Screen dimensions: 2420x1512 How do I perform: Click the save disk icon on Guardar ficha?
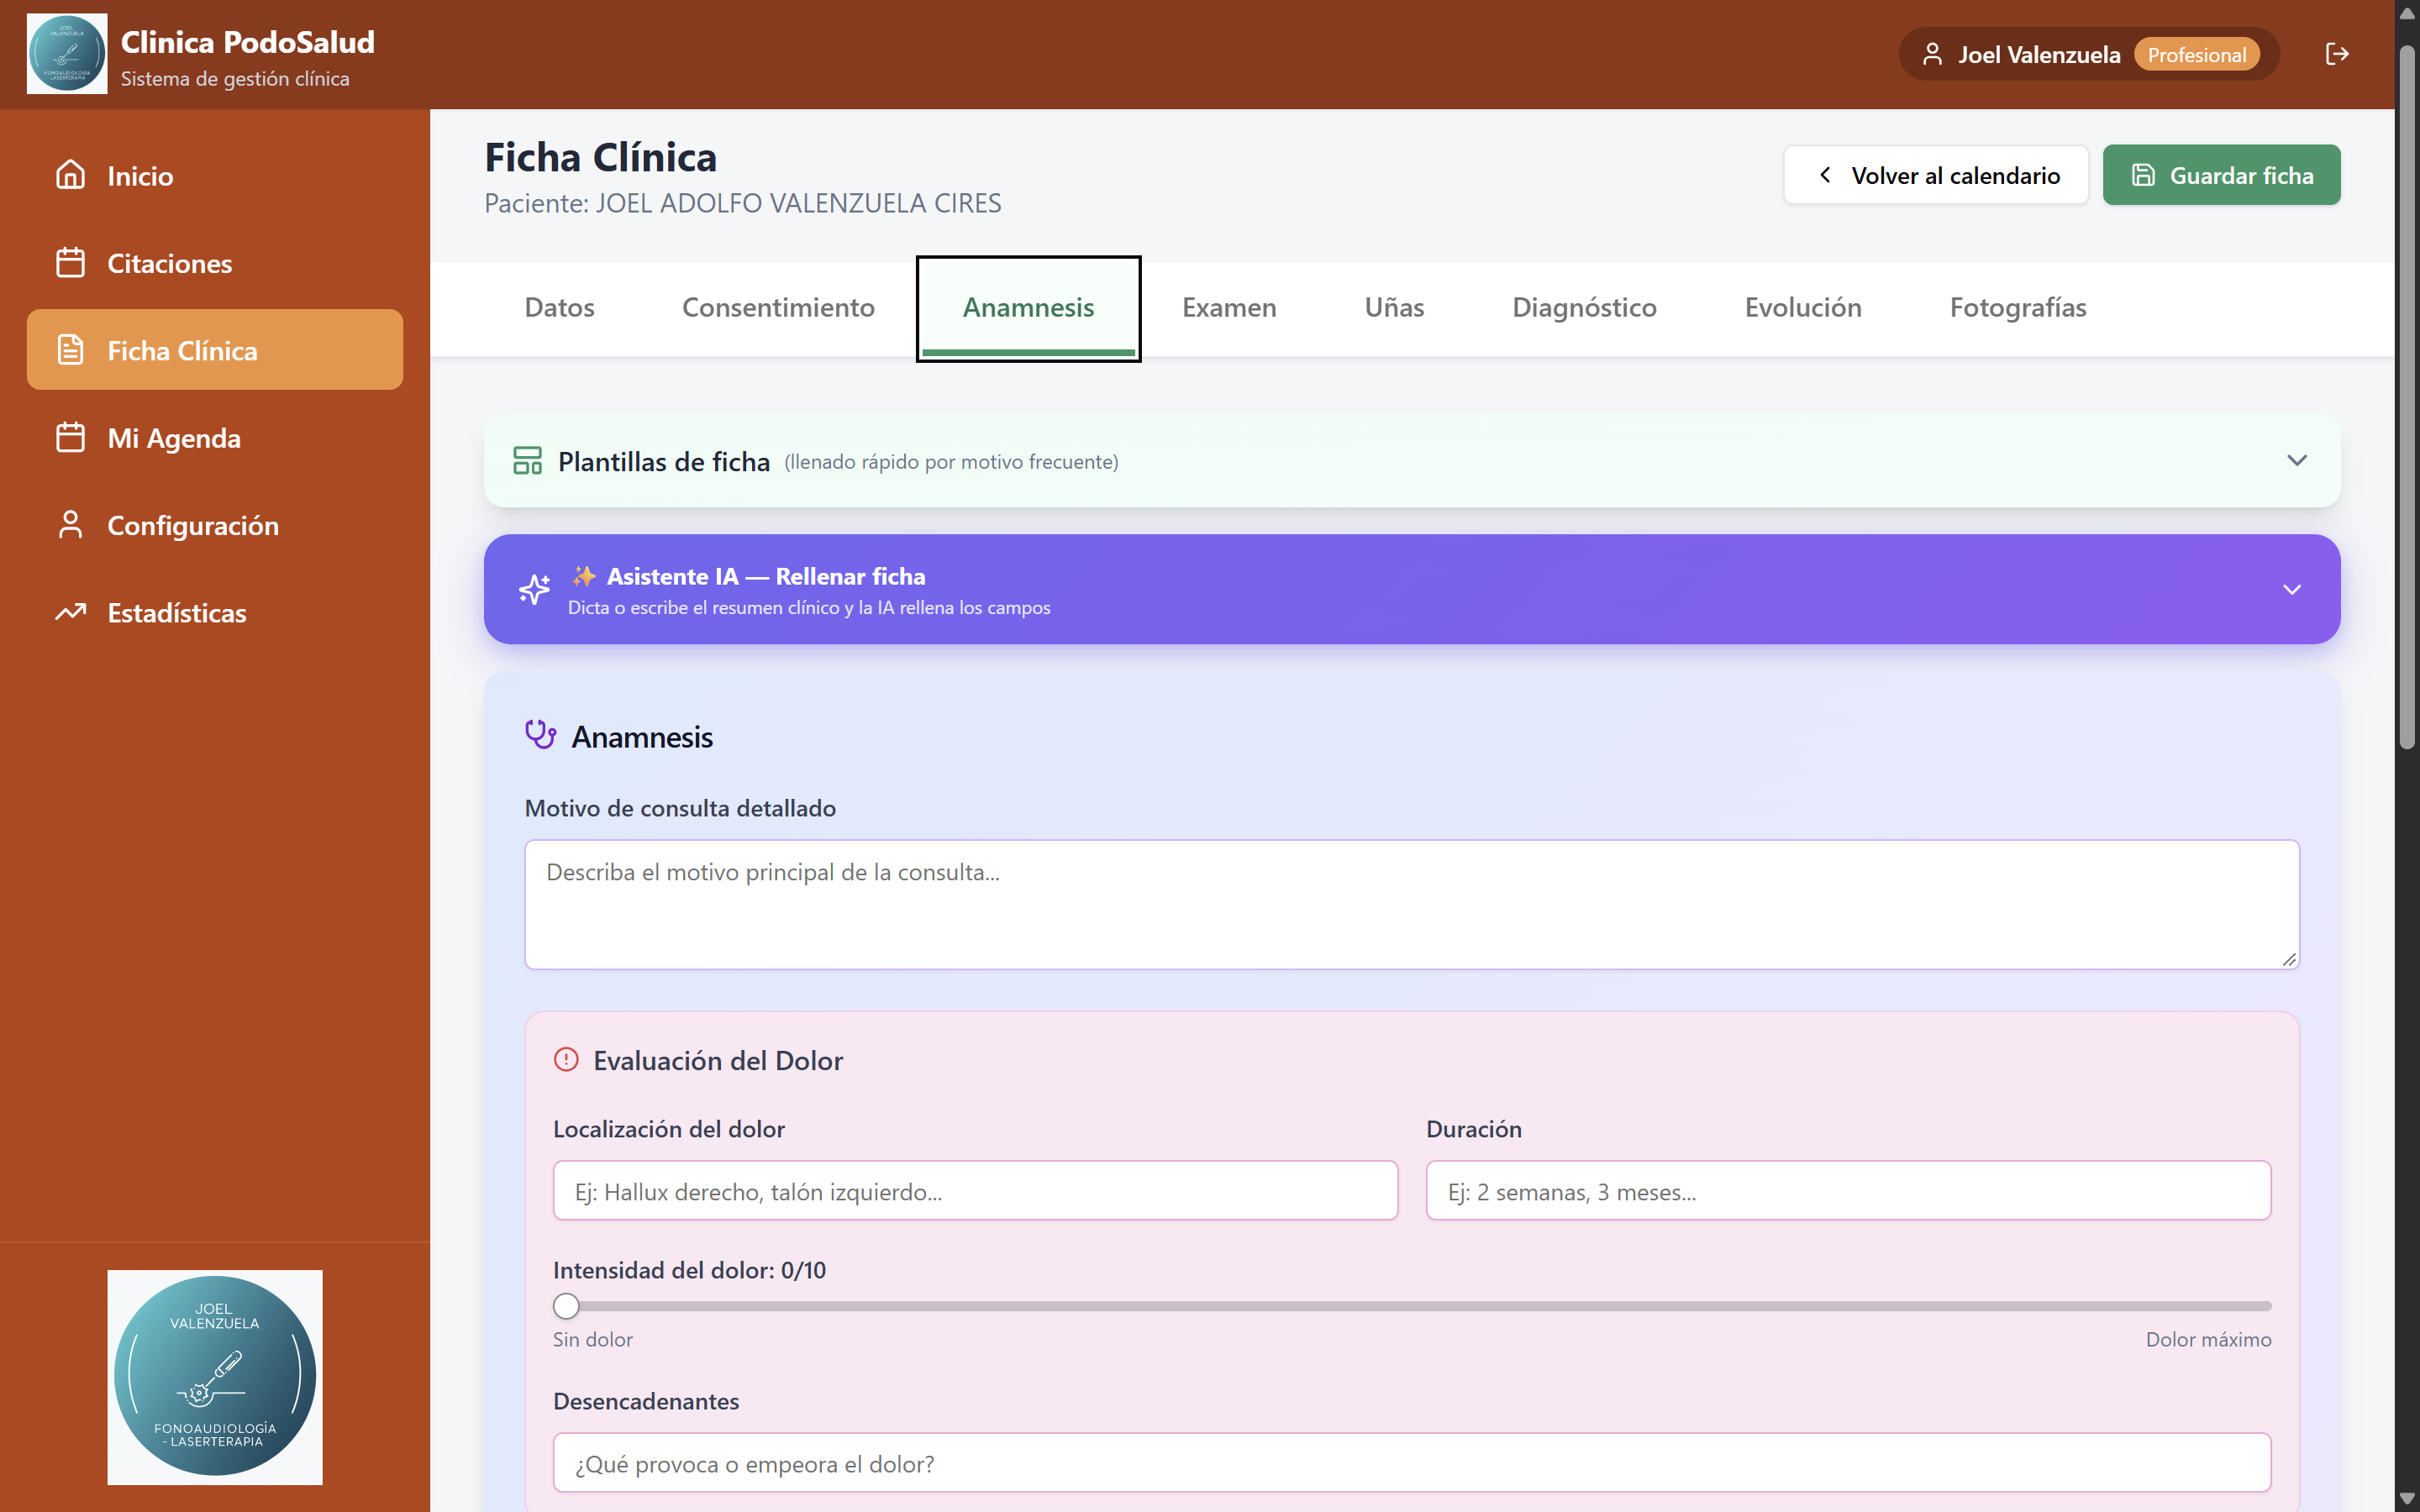point(2142,175)
